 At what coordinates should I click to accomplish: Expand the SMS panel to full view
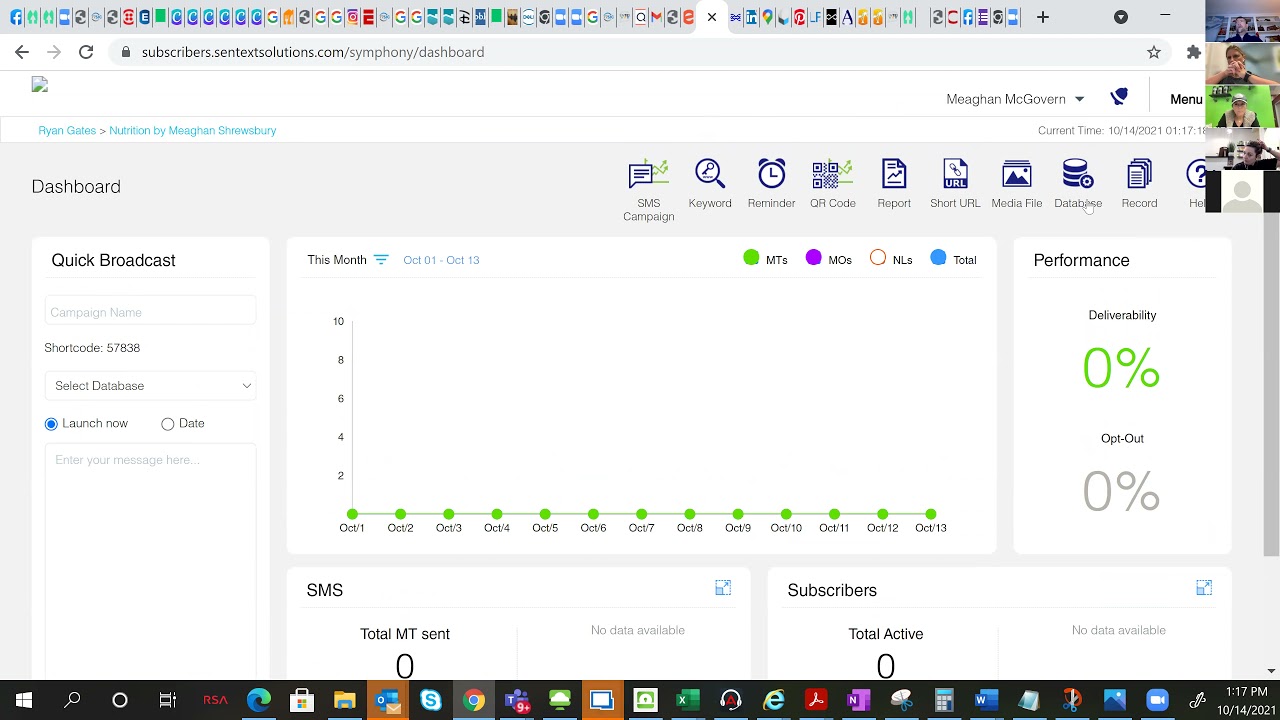click(x=723, y=588)
